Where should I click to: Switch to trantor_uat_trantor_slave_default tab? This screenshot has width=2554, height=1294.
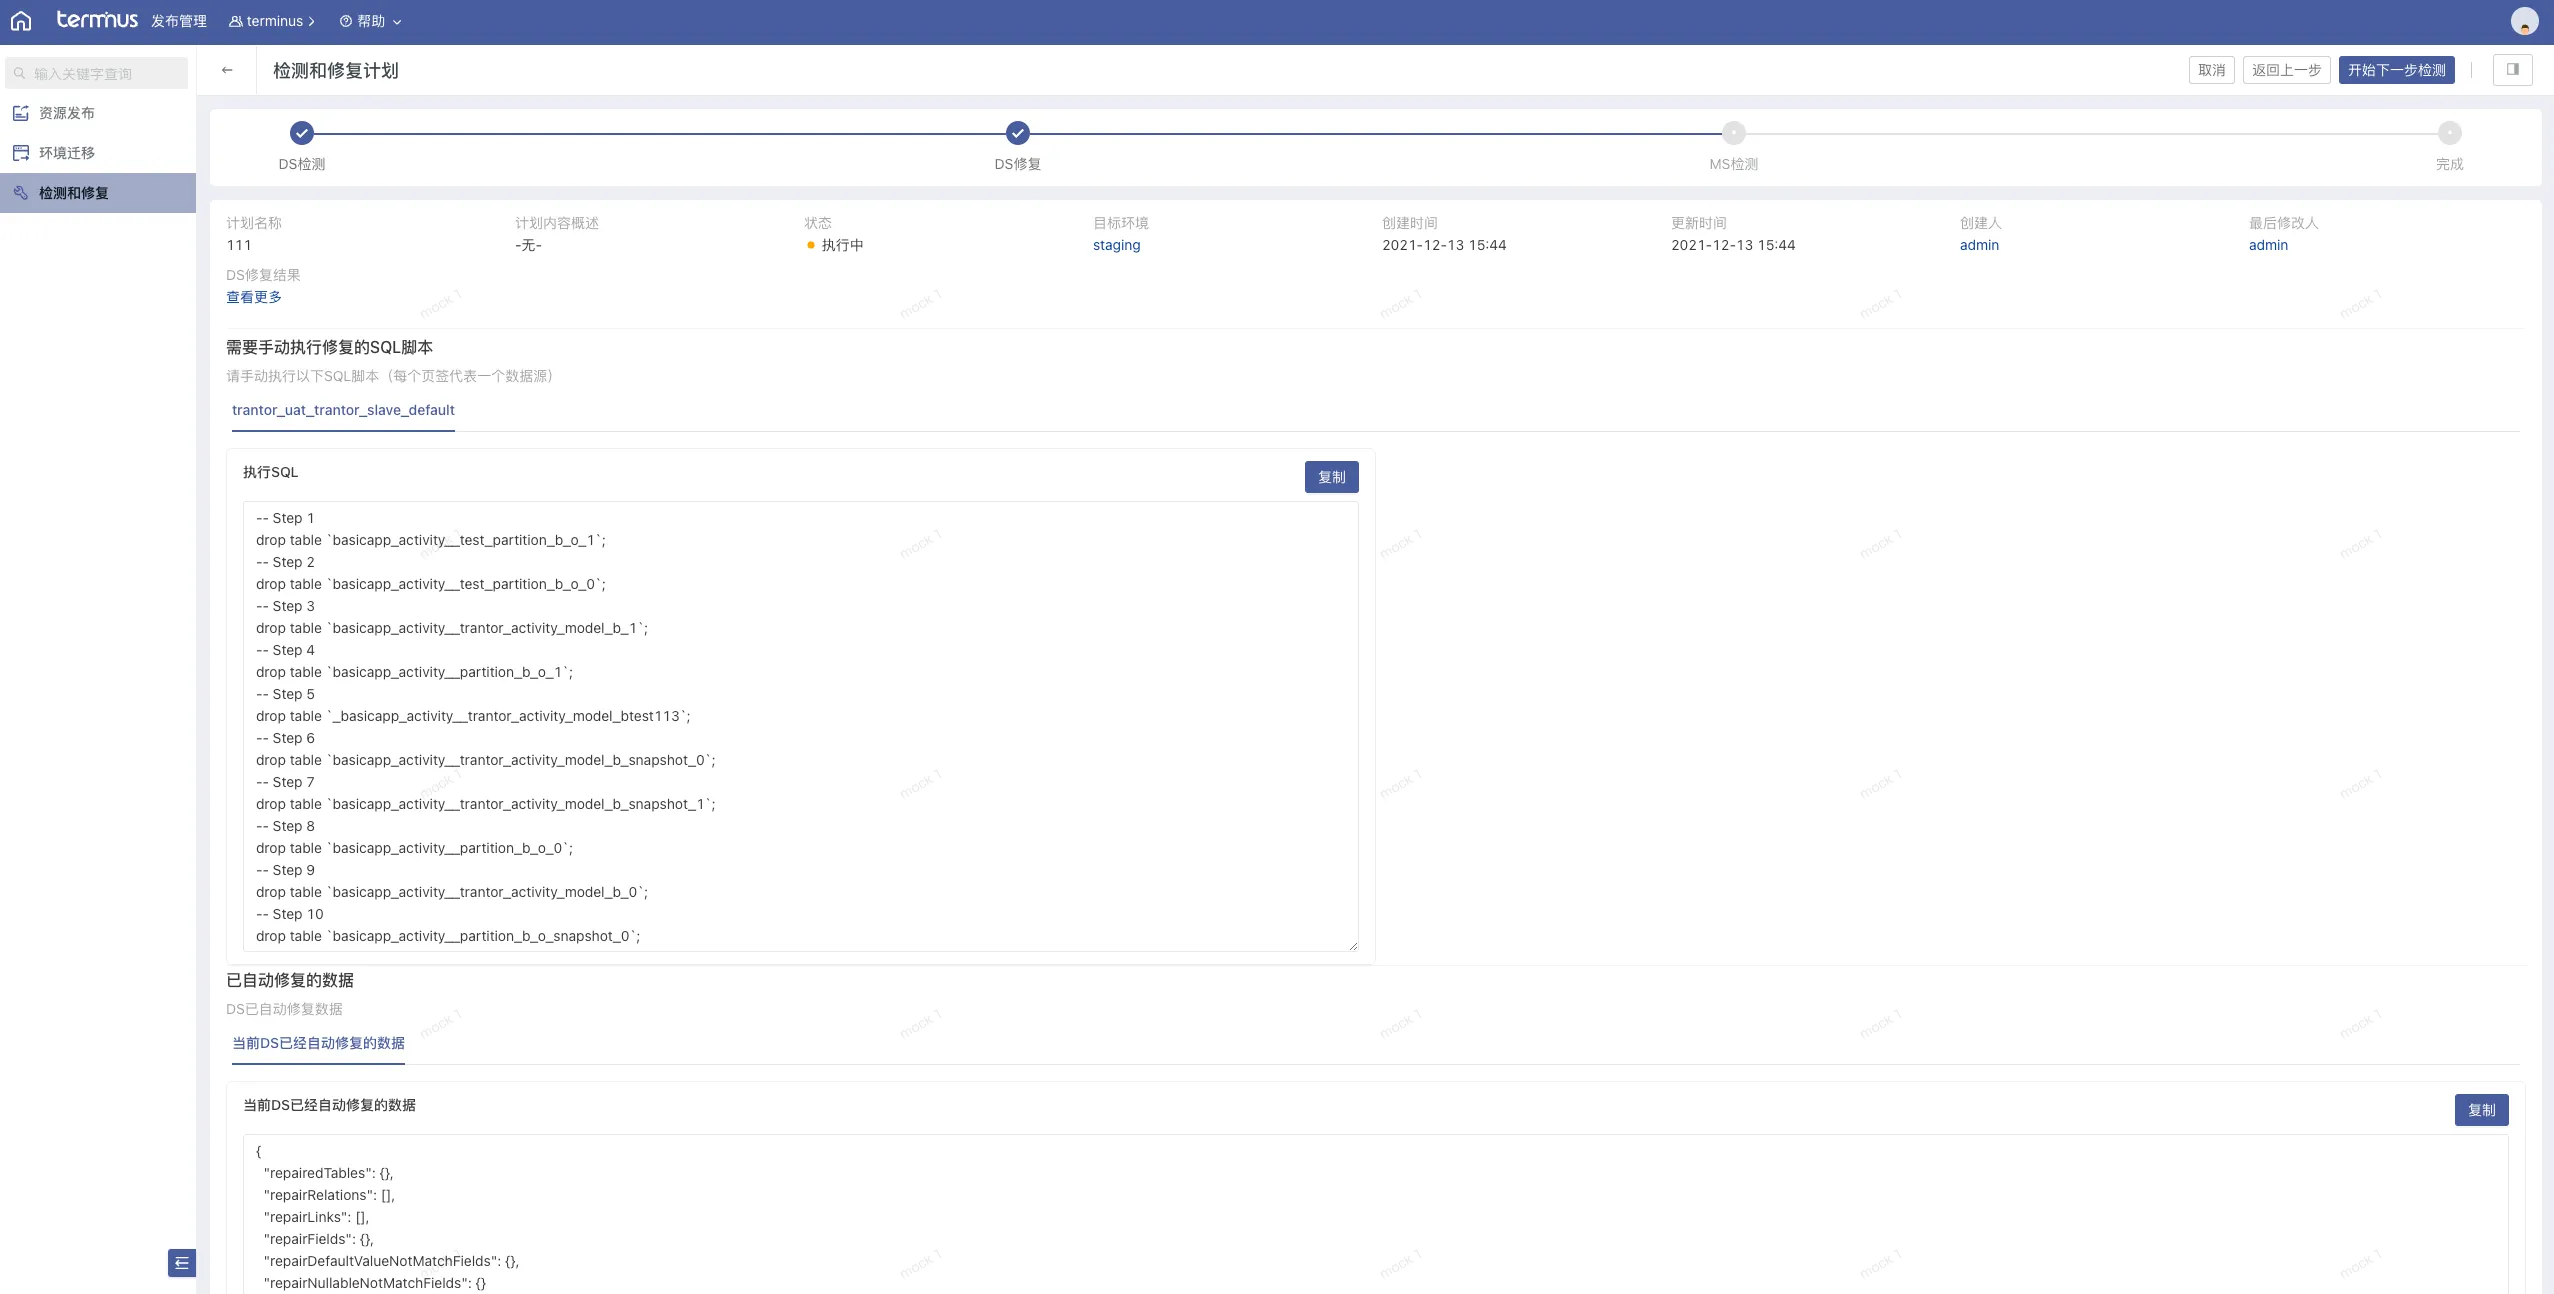click(343, 410)
